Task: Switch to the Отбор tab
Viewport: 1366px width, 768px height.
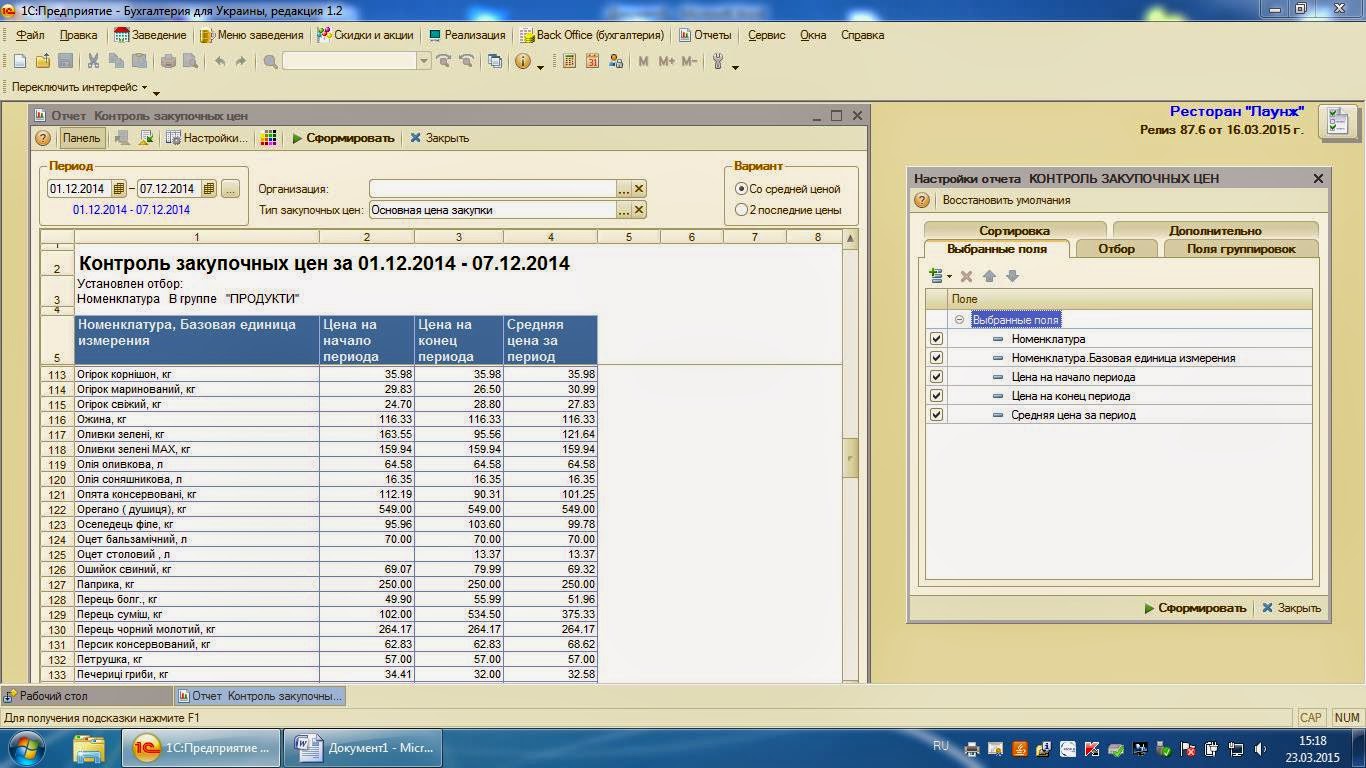Action: click(x=1117, y=249)
